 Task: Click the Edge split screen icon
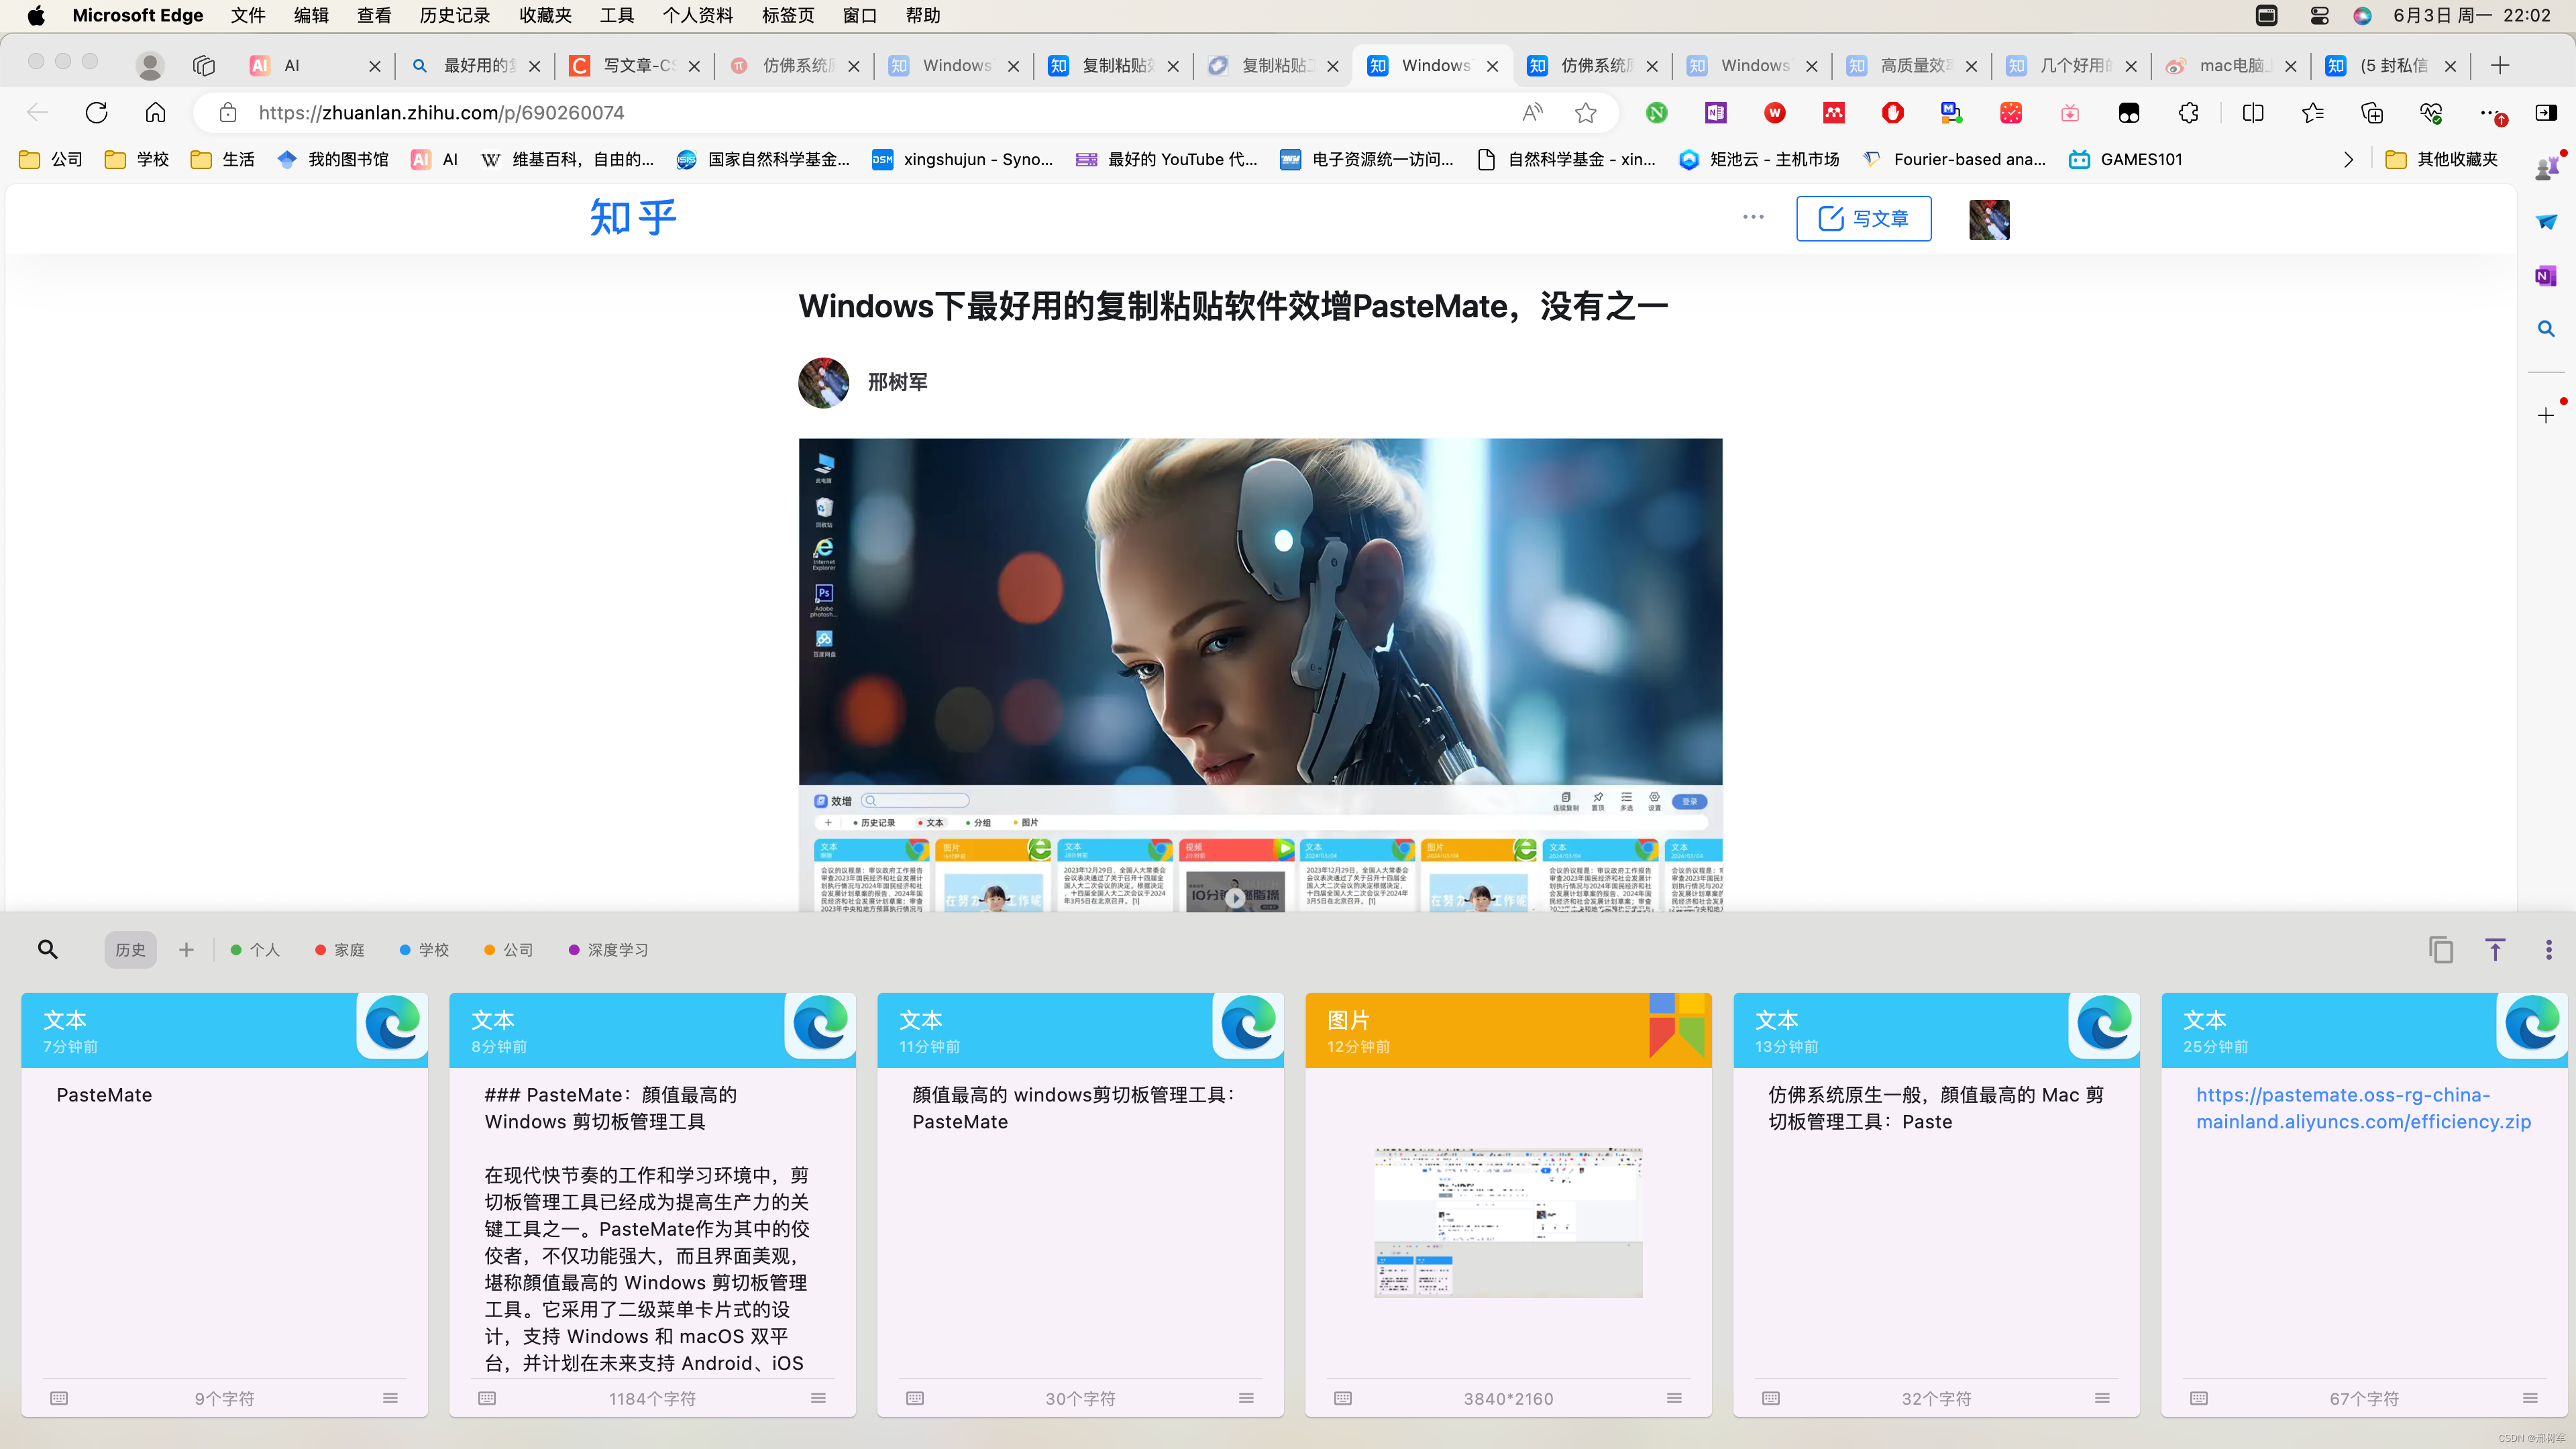tap(2252, 113)
